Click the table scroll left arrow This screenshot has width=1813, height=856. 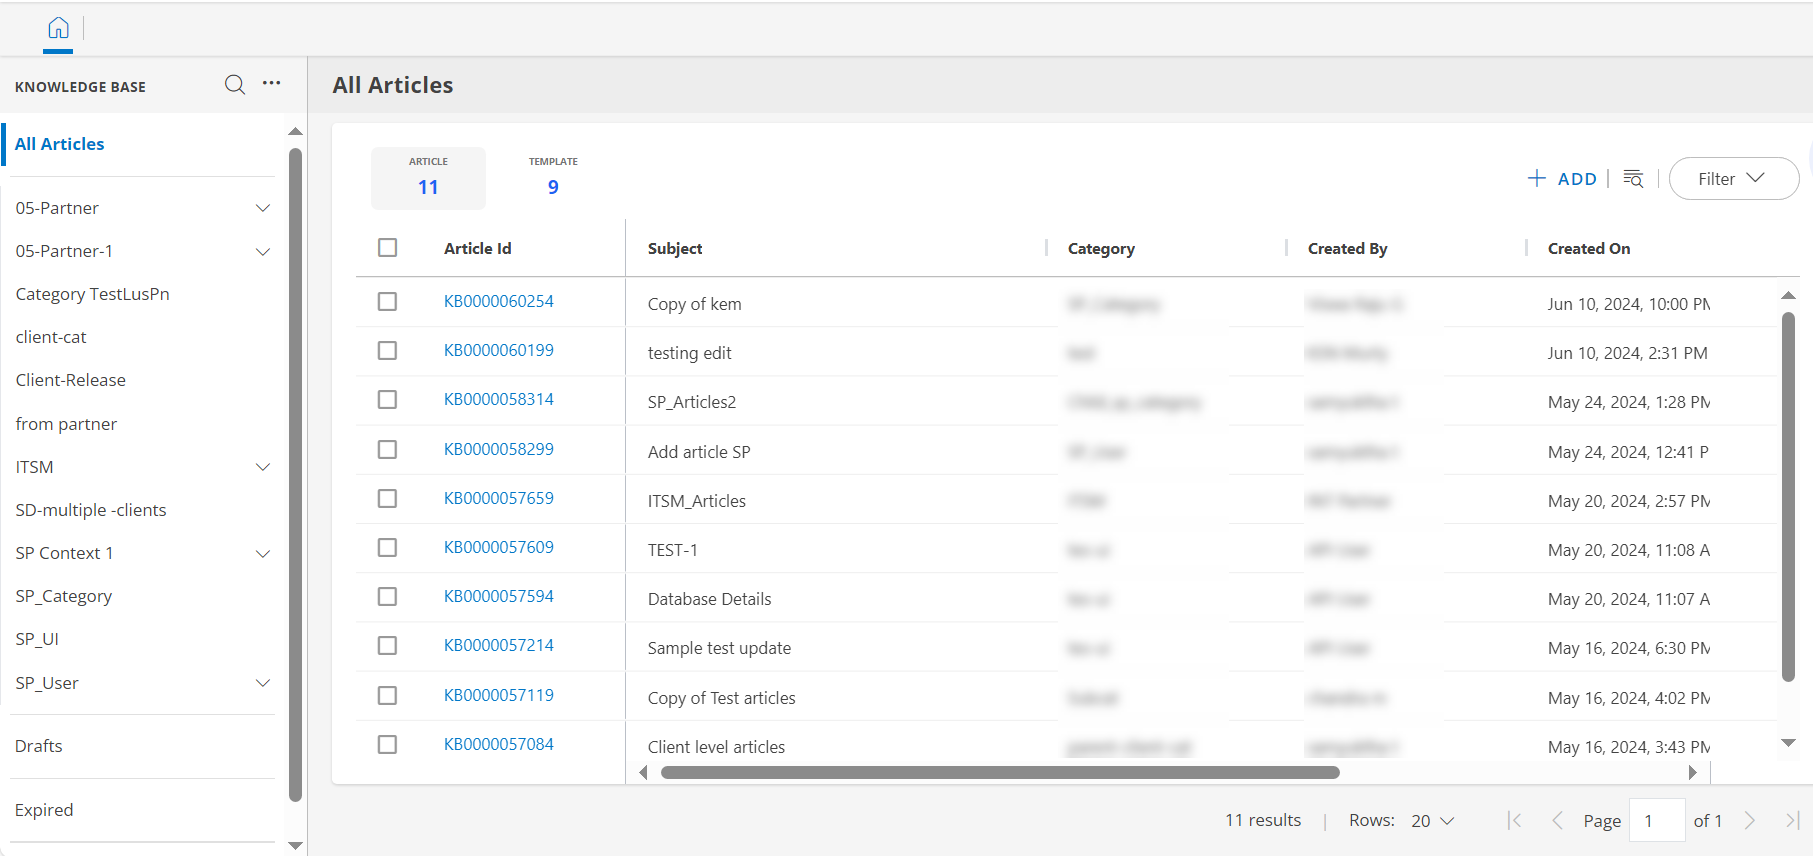point(643,772)
